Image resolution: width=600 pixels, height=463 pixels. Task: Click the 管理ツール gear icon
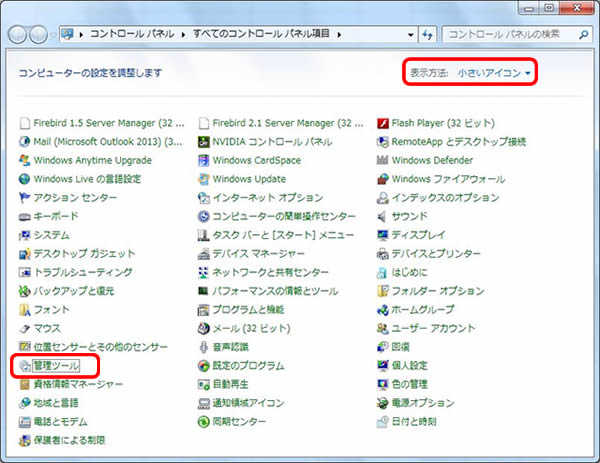pos(24,366)
